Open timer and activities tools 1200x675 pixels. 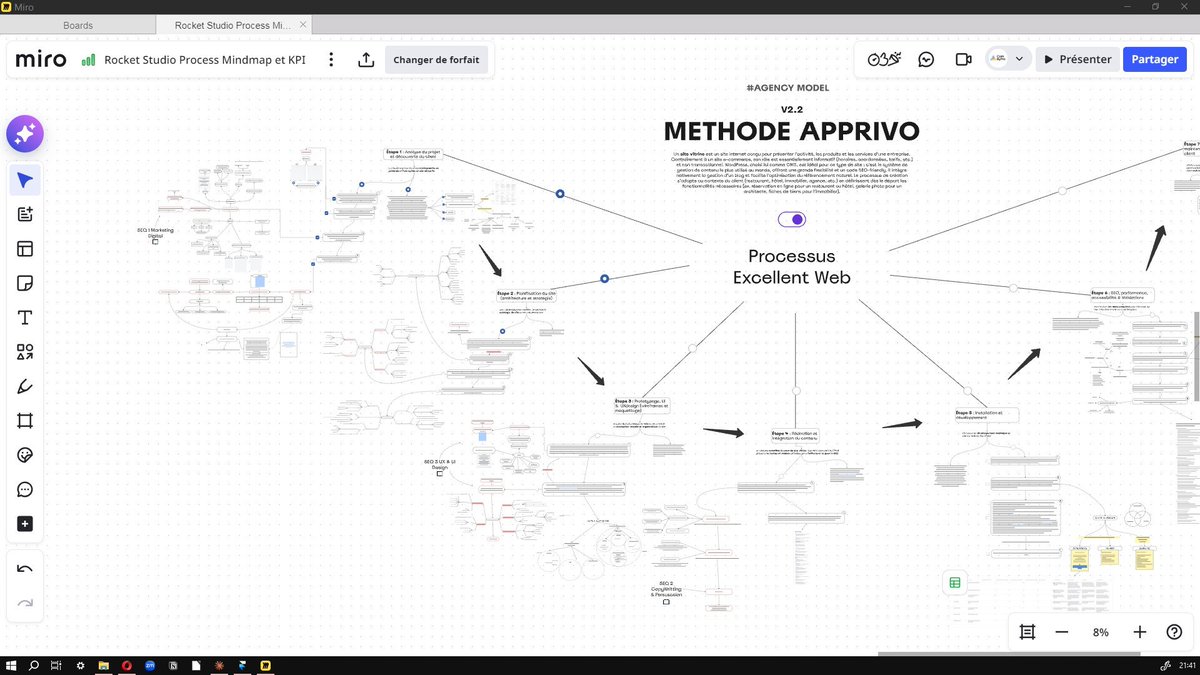pos(885,60)
